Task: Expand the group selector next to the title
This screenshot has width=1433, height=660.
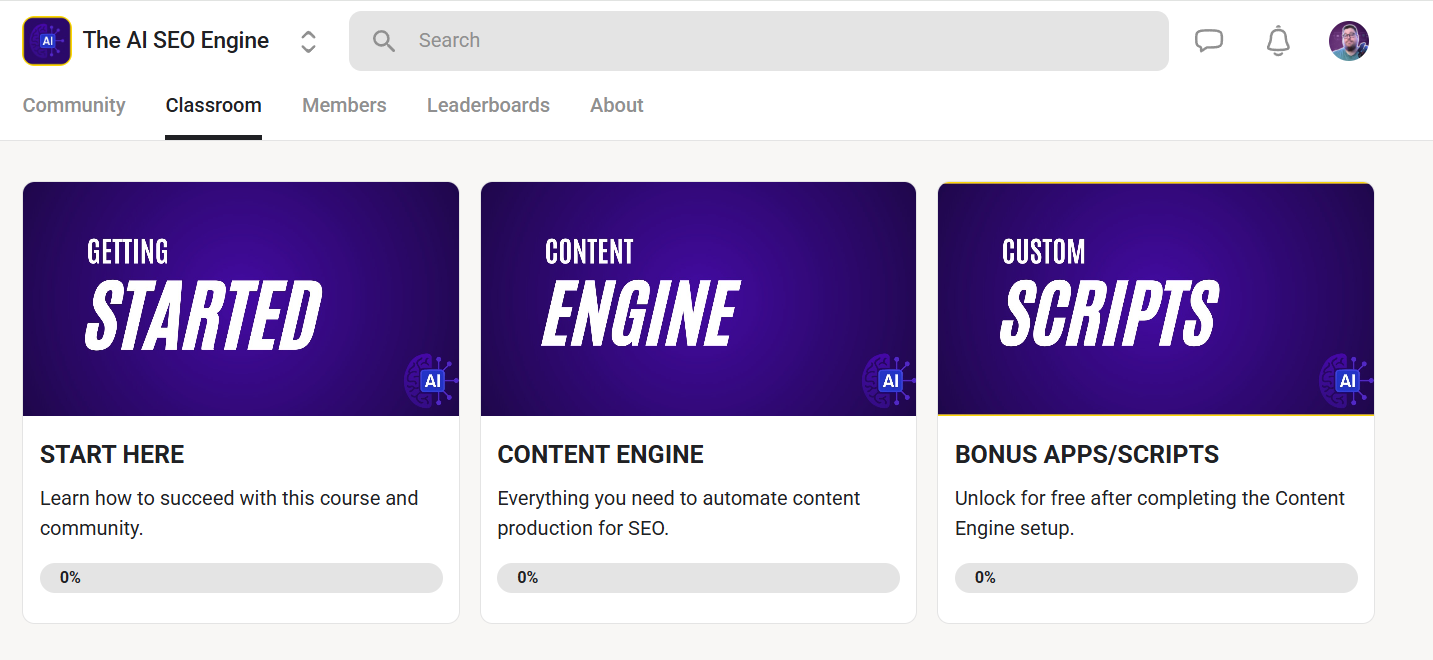Action: tap(308, 40)
